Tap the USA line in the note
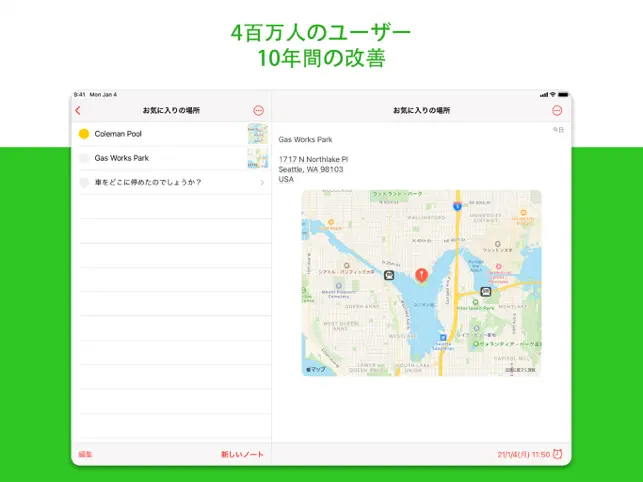The image size is (643, 482). coord(286,179)
